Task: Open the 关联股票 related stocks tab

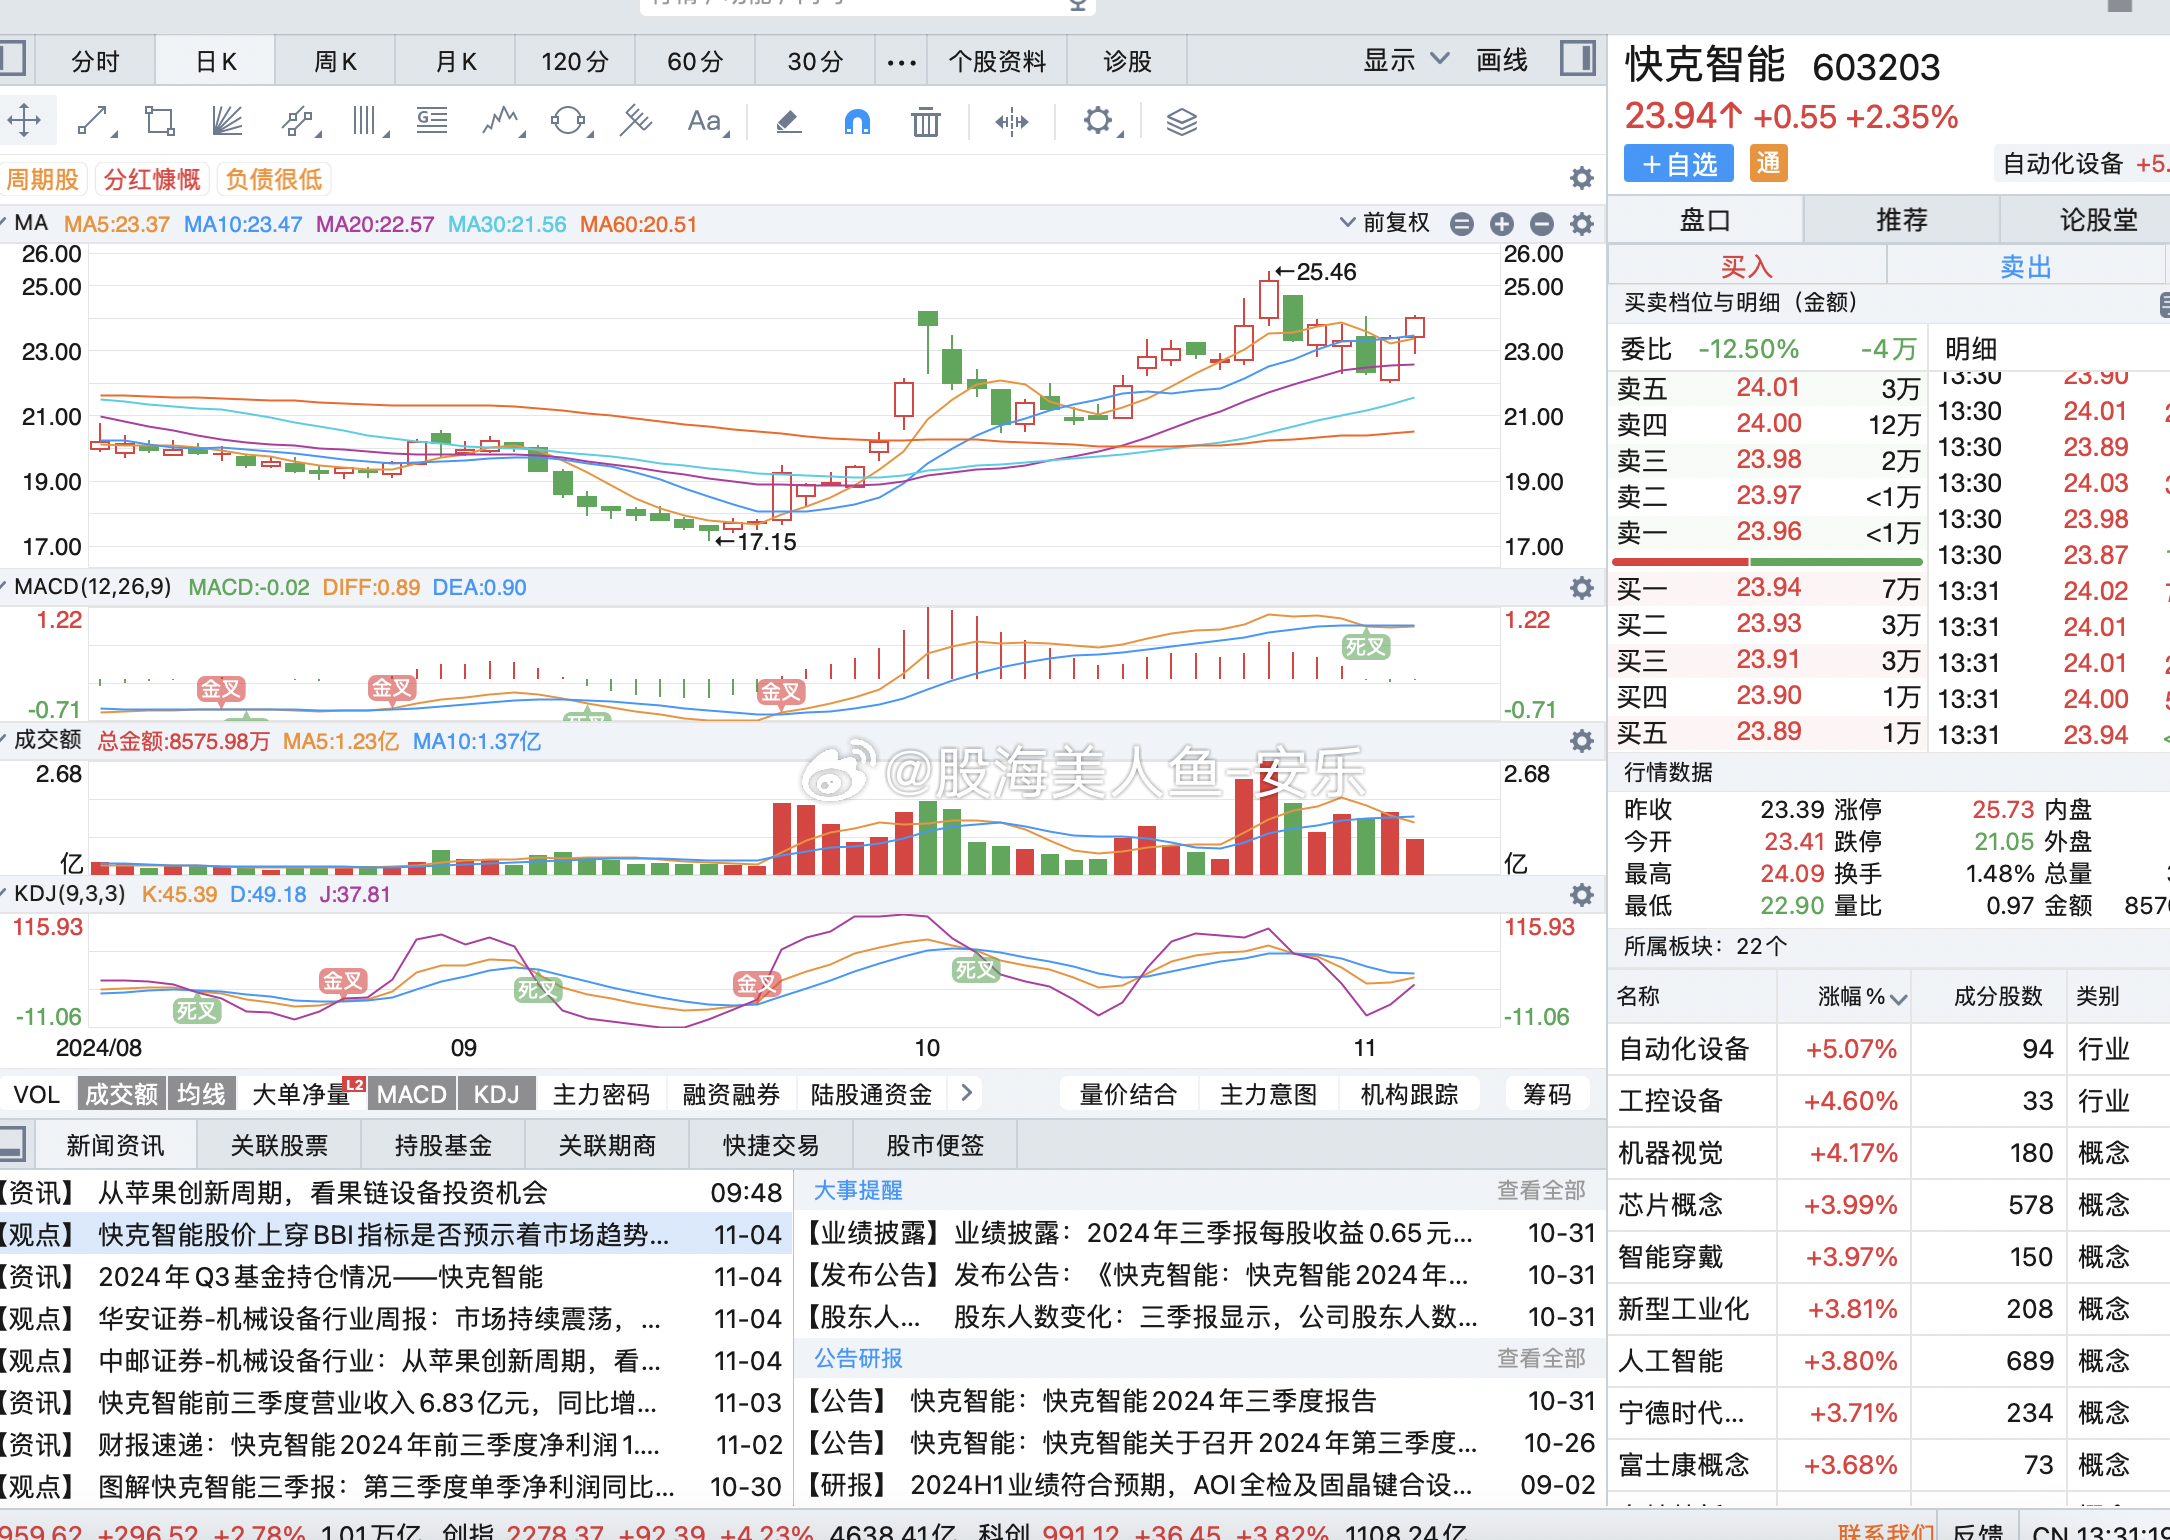Action: coord(279,1145)
